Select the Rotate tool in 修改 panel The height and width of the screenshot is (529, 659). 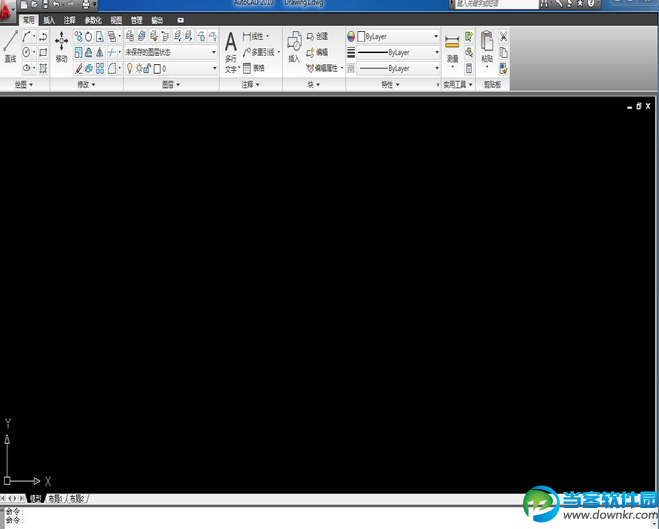89,37
